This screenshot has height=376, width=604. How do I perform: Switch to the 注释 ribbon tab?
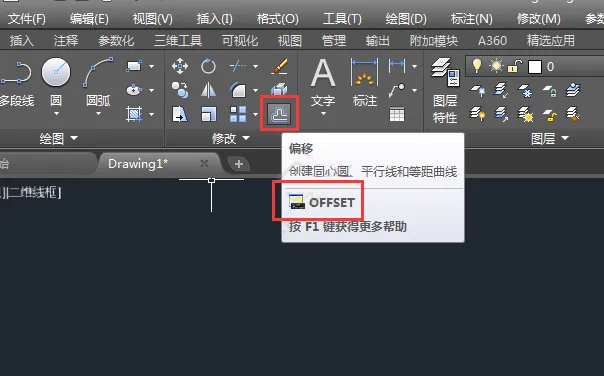[66, 40]
